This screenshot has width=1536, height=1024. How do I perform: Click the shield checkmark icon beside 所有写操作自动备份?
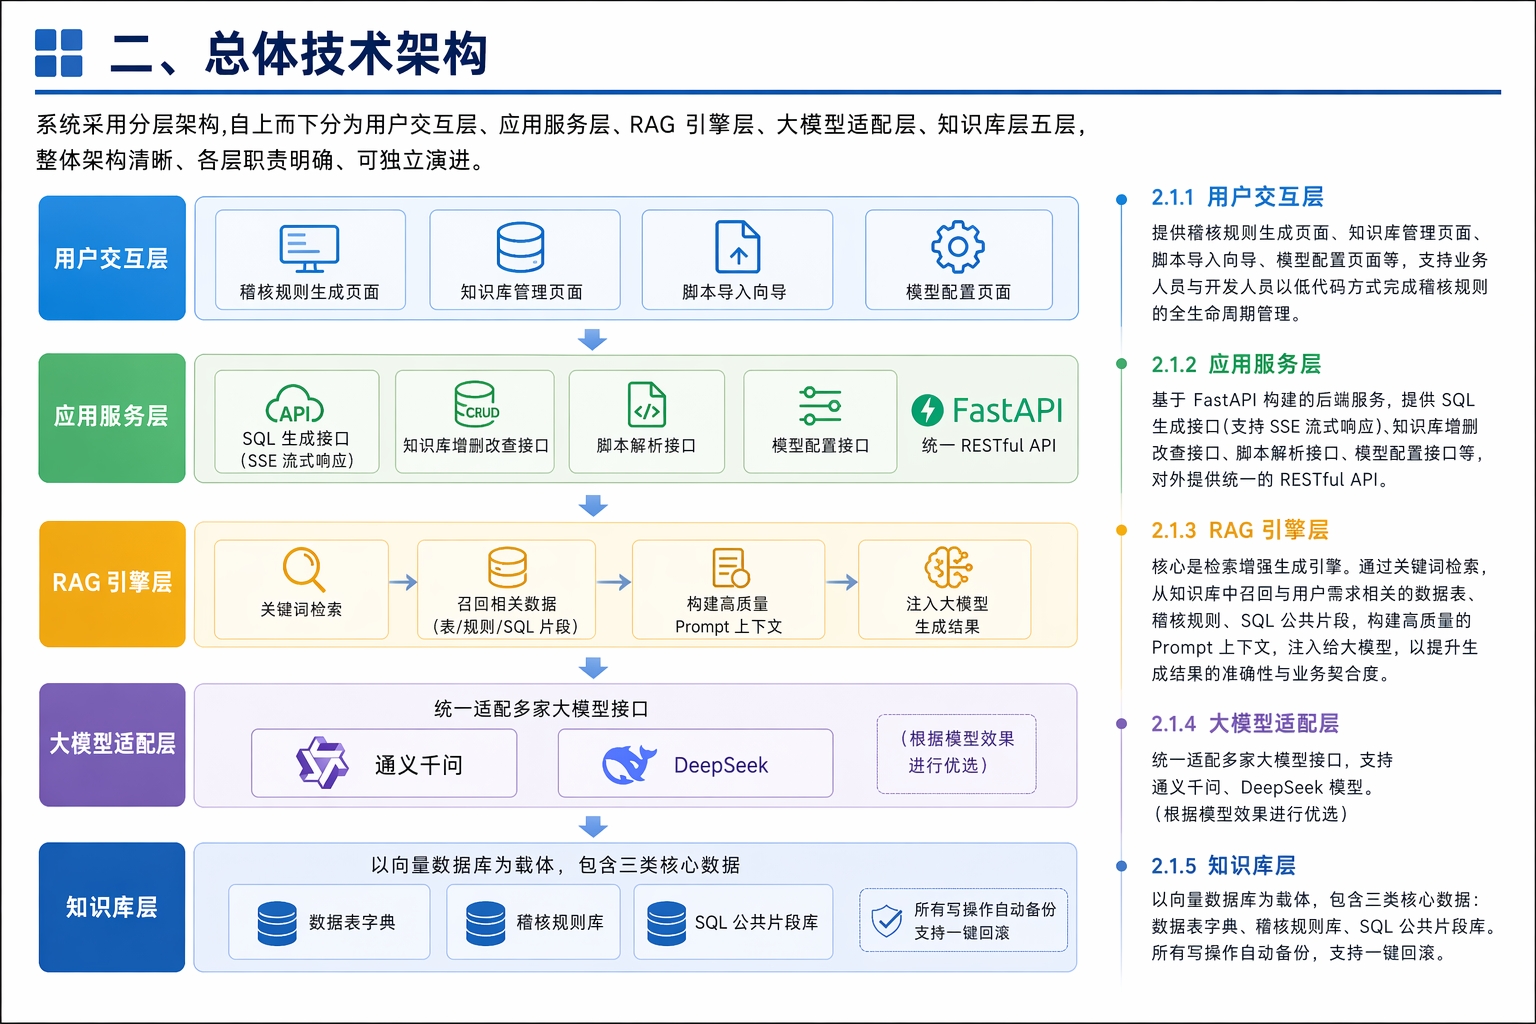pyautogui.click(x=886, y=921)
